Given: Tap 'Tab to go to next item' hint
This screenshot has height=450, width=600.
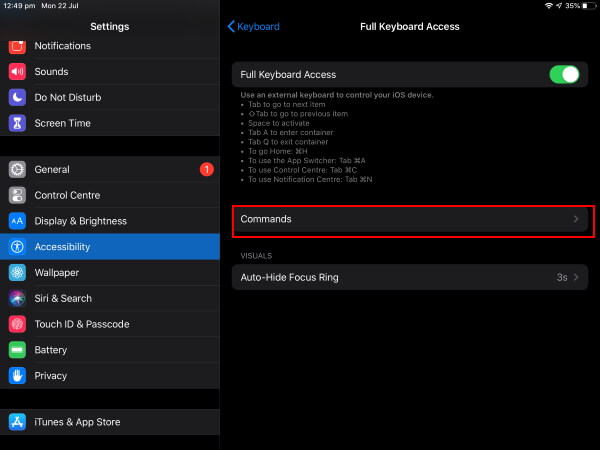Looking at the screenshot, I should tap(287, 104).
